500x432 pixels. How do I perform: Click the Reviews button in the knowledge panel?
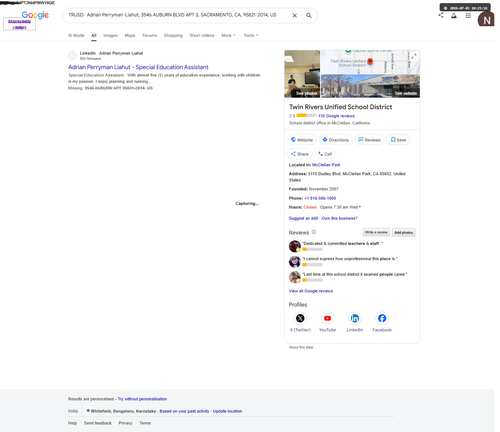tap(369, 140)
